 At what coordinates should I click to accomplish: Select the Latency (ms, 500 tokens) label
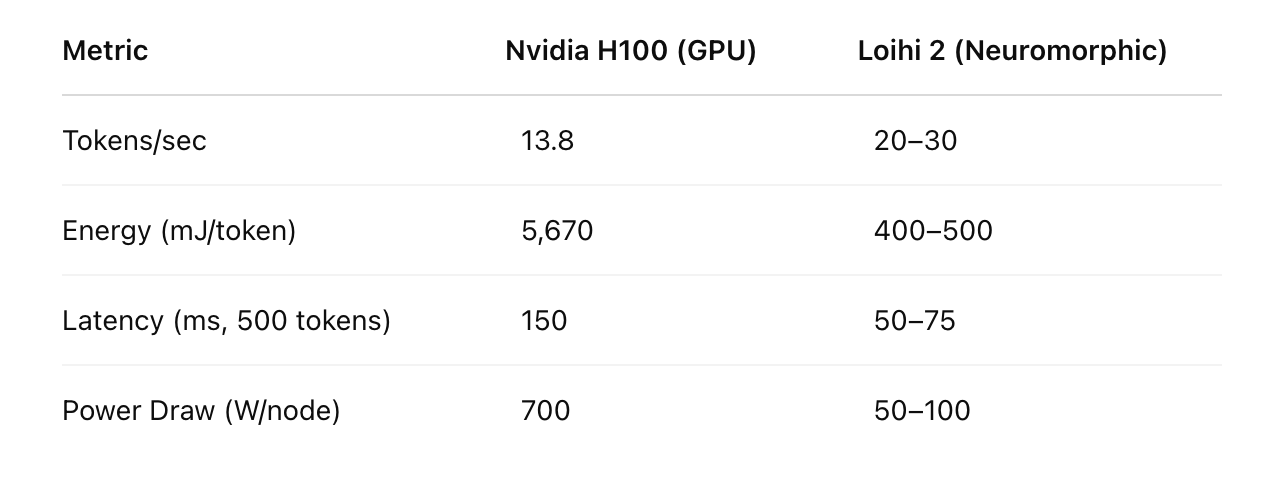[226, 321]
